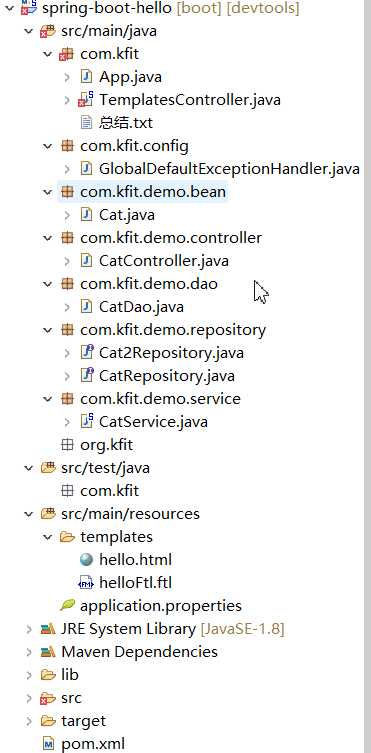This screenshot has width=371, height=753.
Task: Collapse the com.kfit.demo.repository package
Action: pyautogui.click(x=48, y=330)
